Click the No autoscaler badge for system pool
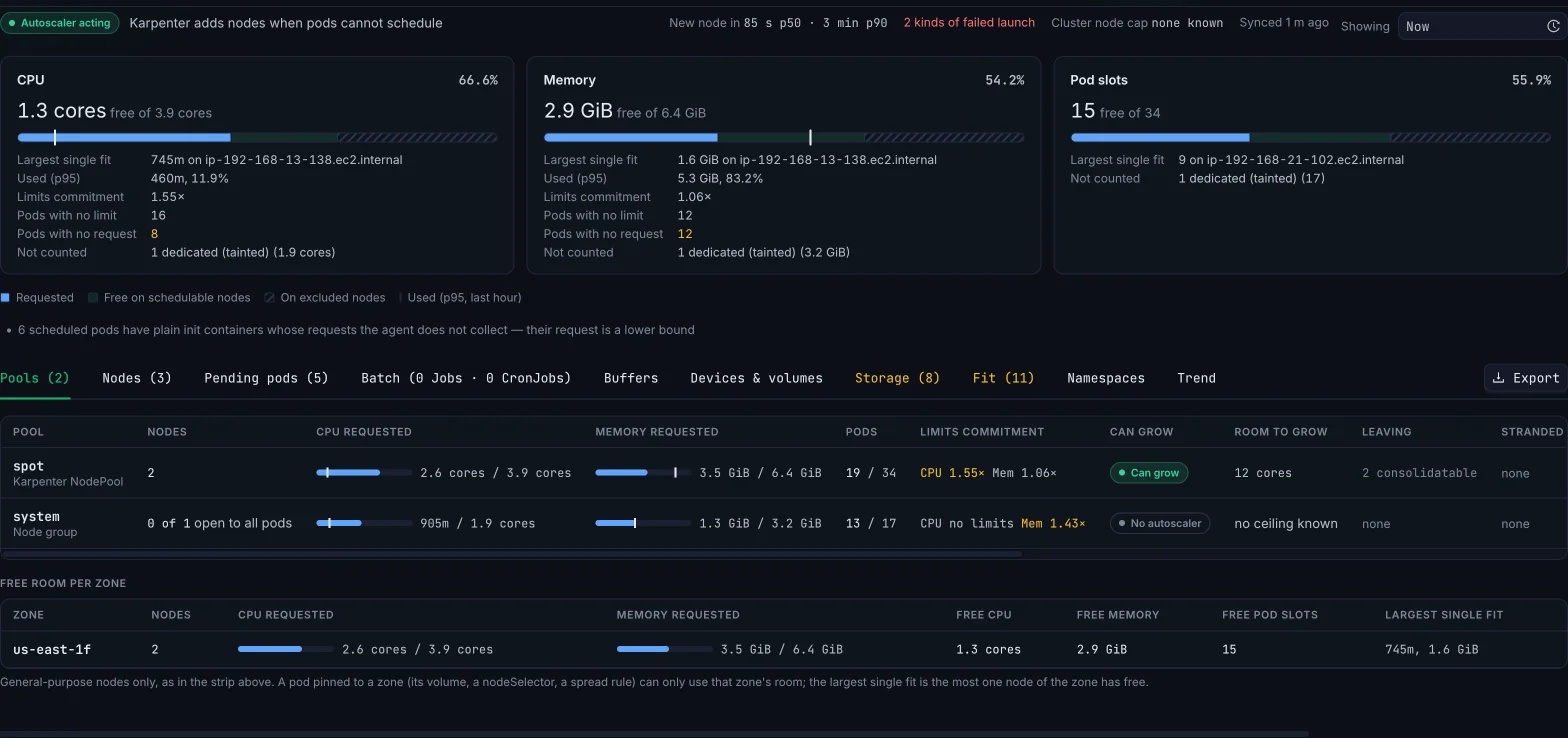This screenshot has width=1568, height=738. click(1160, 523)
